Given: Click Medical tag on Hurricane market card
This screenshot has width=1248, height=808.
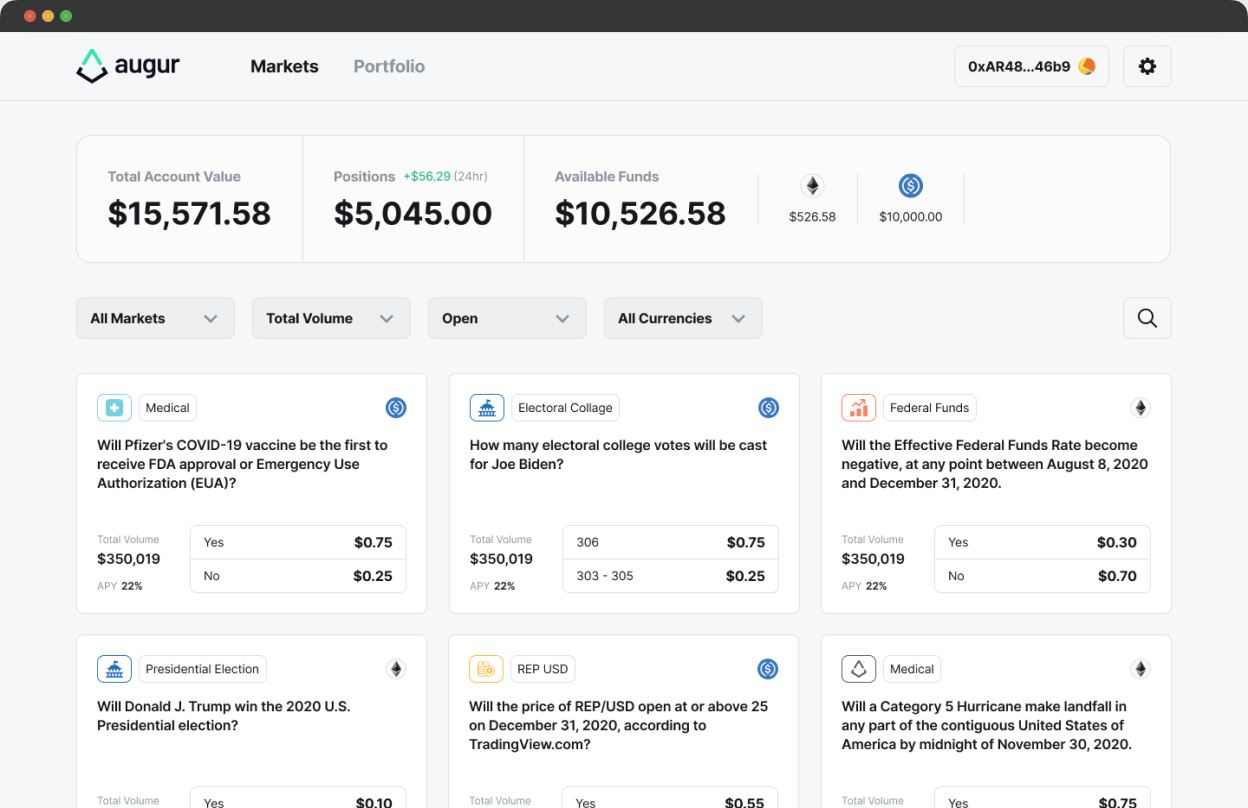Looking at the screenshot, I should pyautogui.click(x=912, y=669).
